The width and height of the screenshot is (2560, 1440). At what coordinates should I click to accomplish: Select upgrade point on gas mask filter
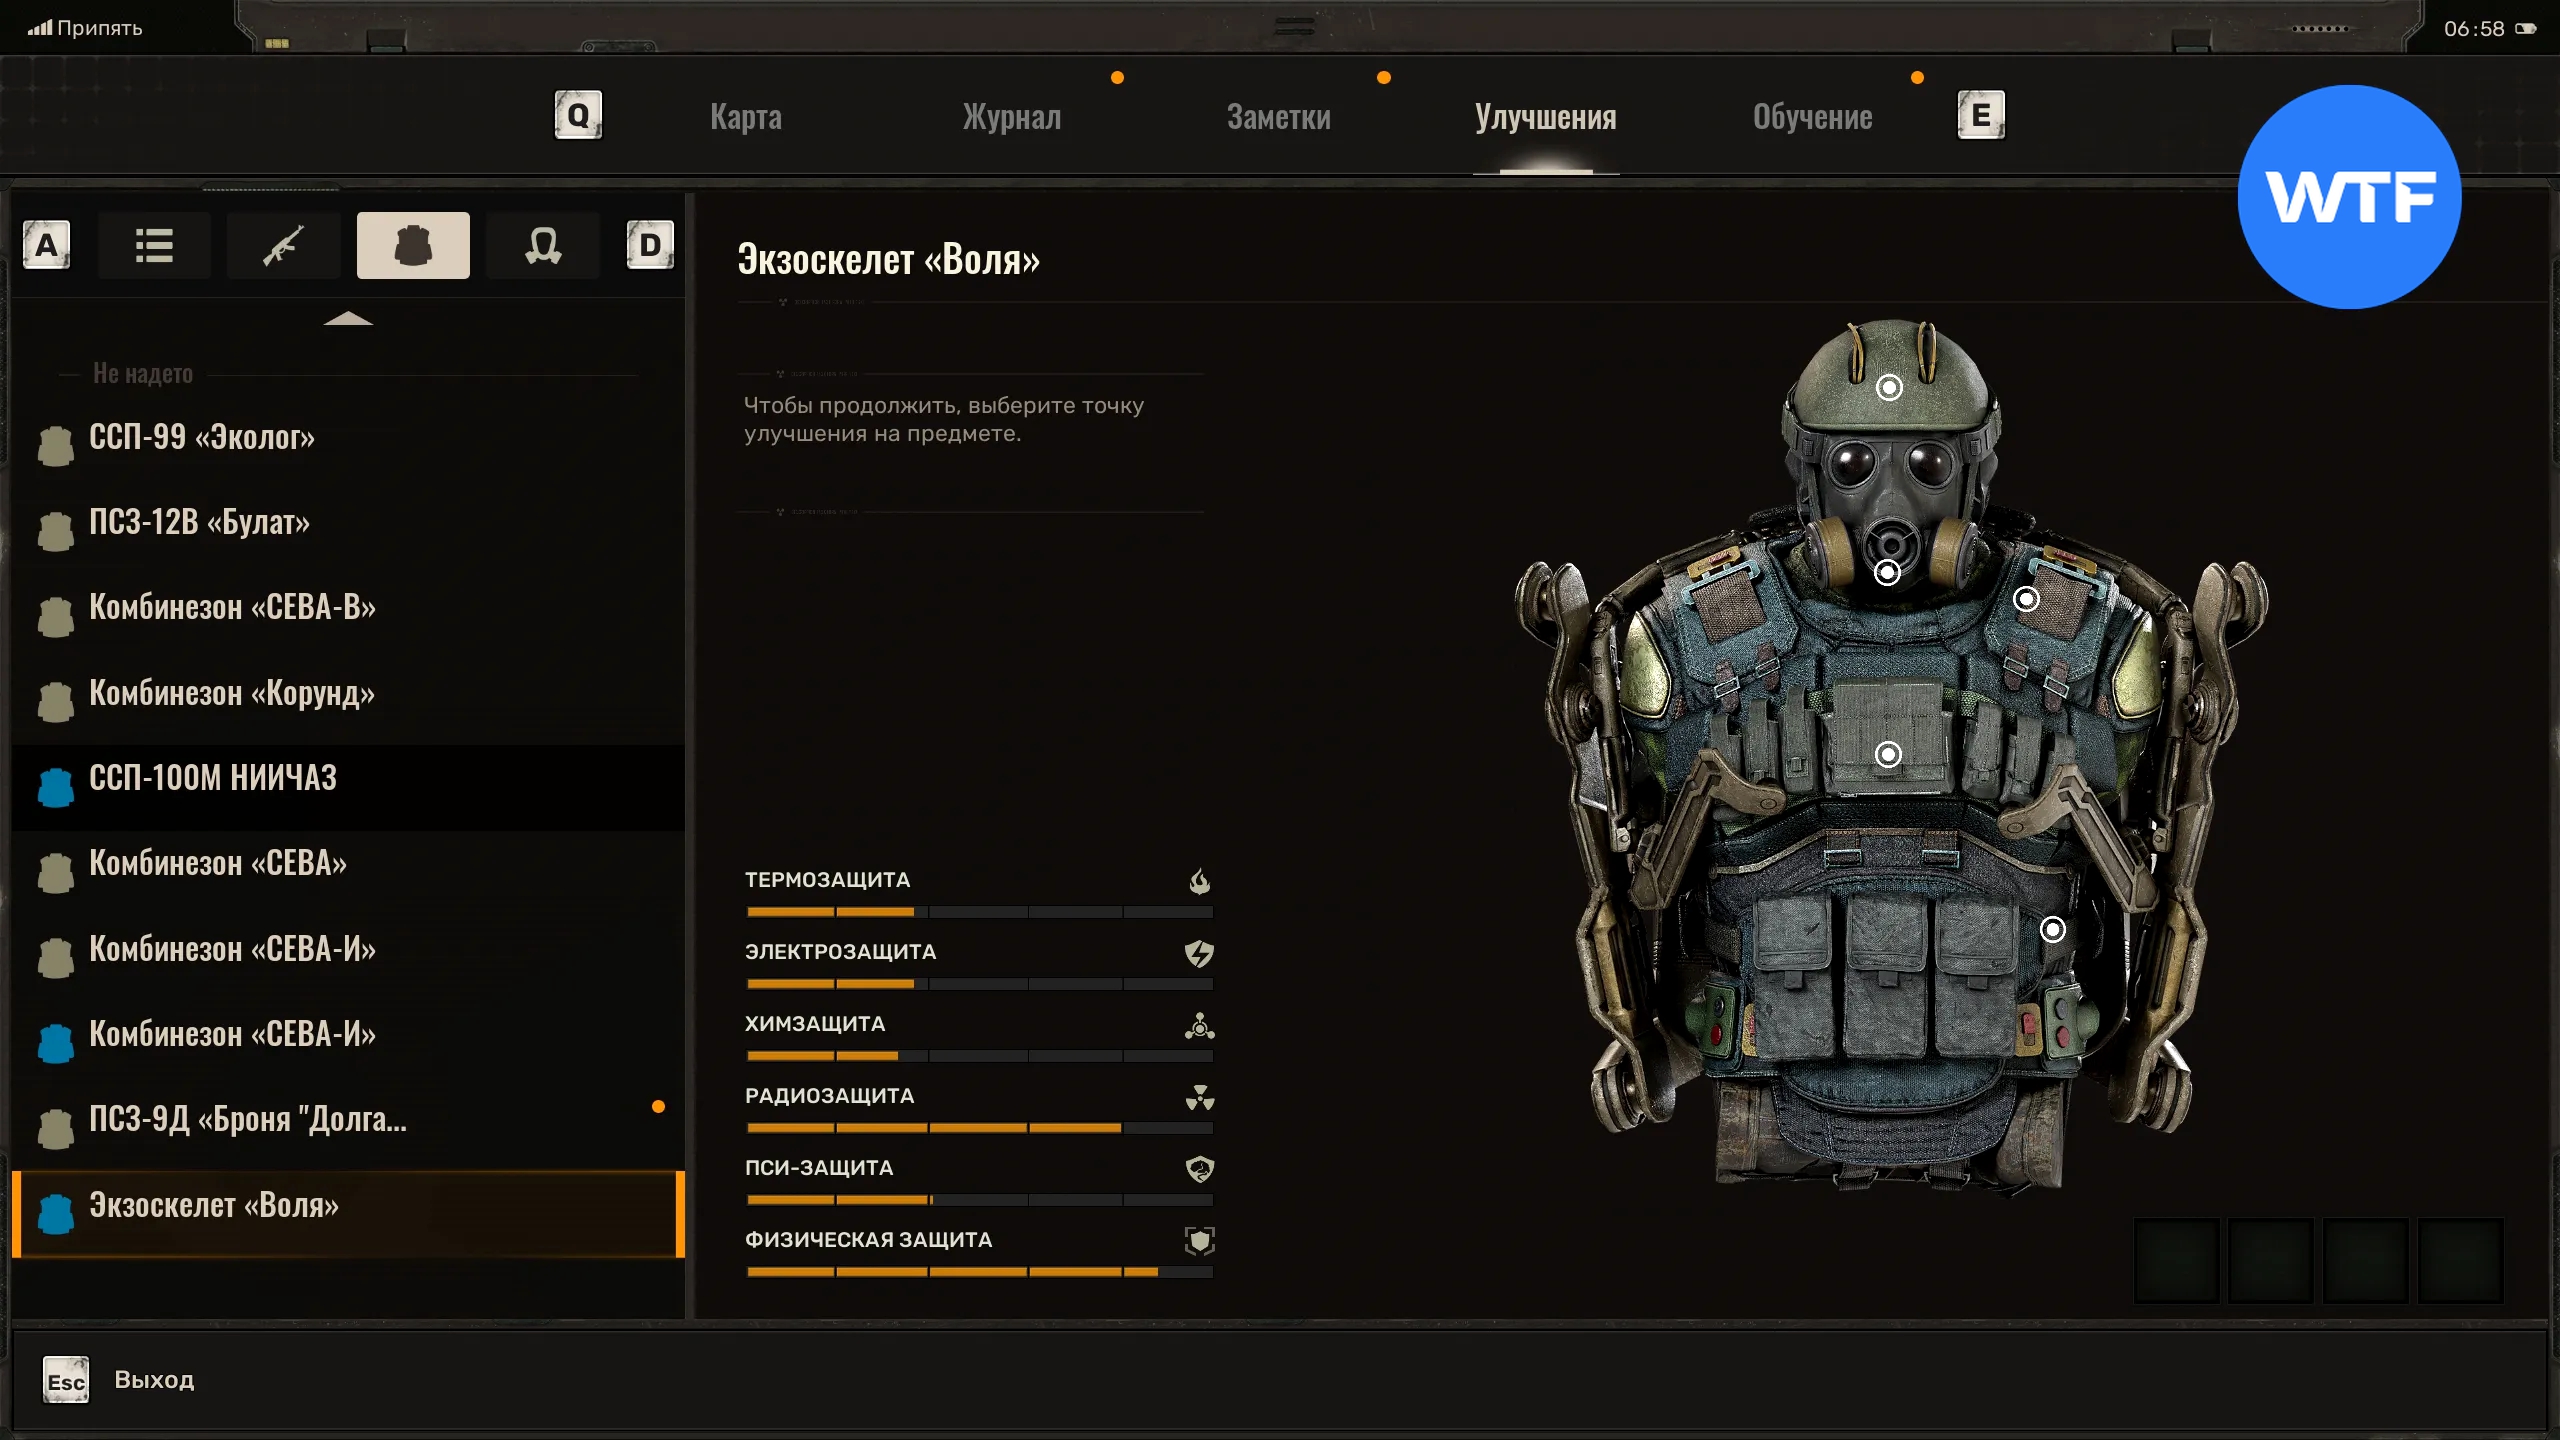[1887, 573]
